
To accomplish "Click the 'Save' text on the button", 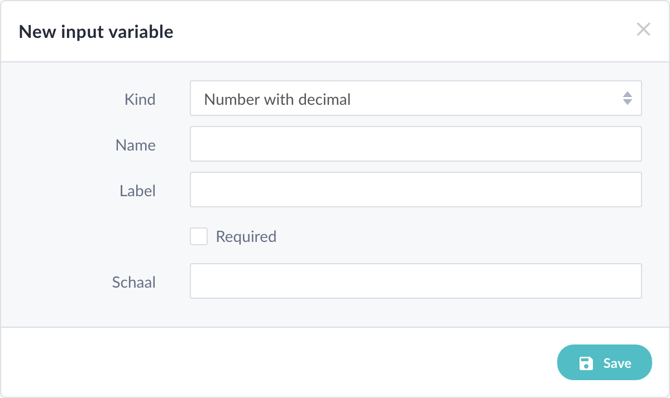I will pos(617,363).
